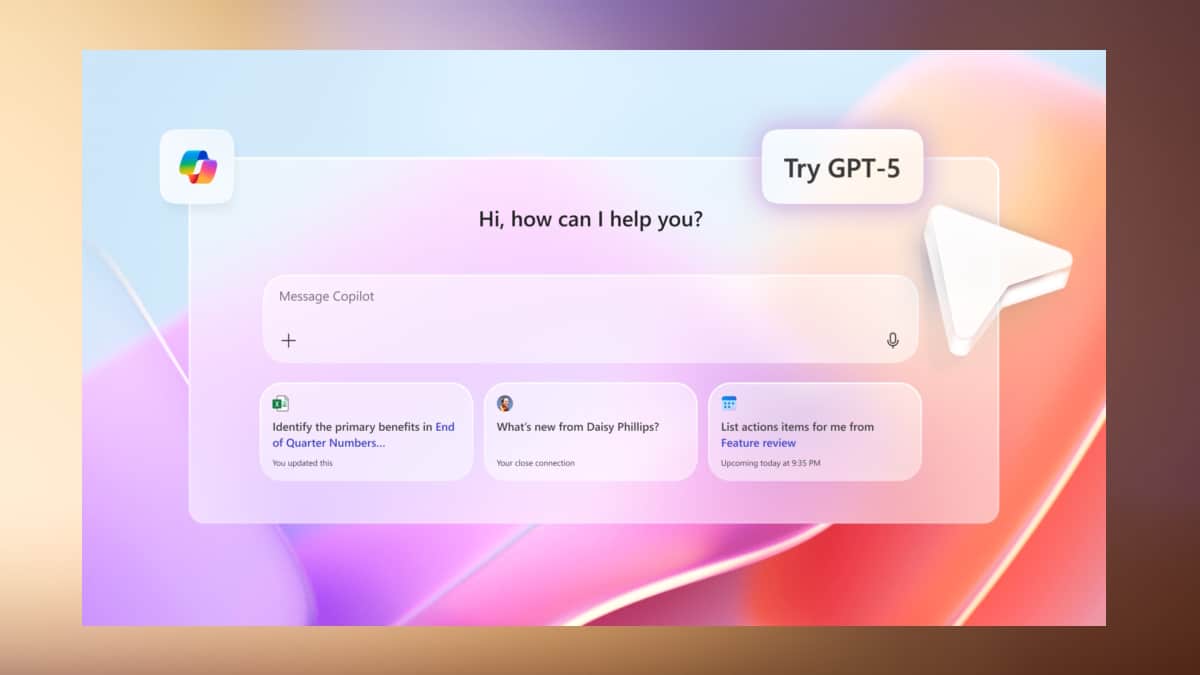Toggle the attachment menu with the plus sign
1200x675 pixels.
(x=288, y=340)
